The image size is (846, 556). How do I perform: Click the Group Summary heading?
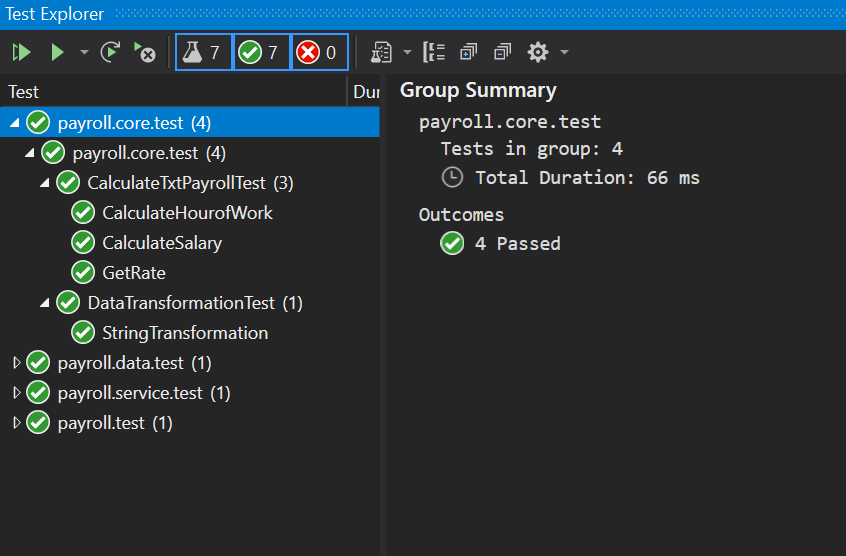coord(478,91)
